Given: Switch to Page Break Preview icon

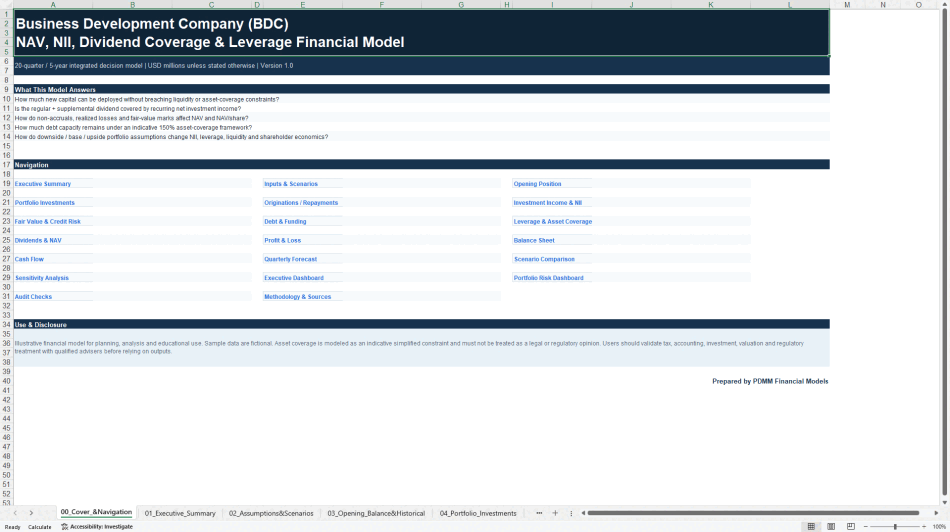Looking at the screenshot, I should click(x=851, y=527).
